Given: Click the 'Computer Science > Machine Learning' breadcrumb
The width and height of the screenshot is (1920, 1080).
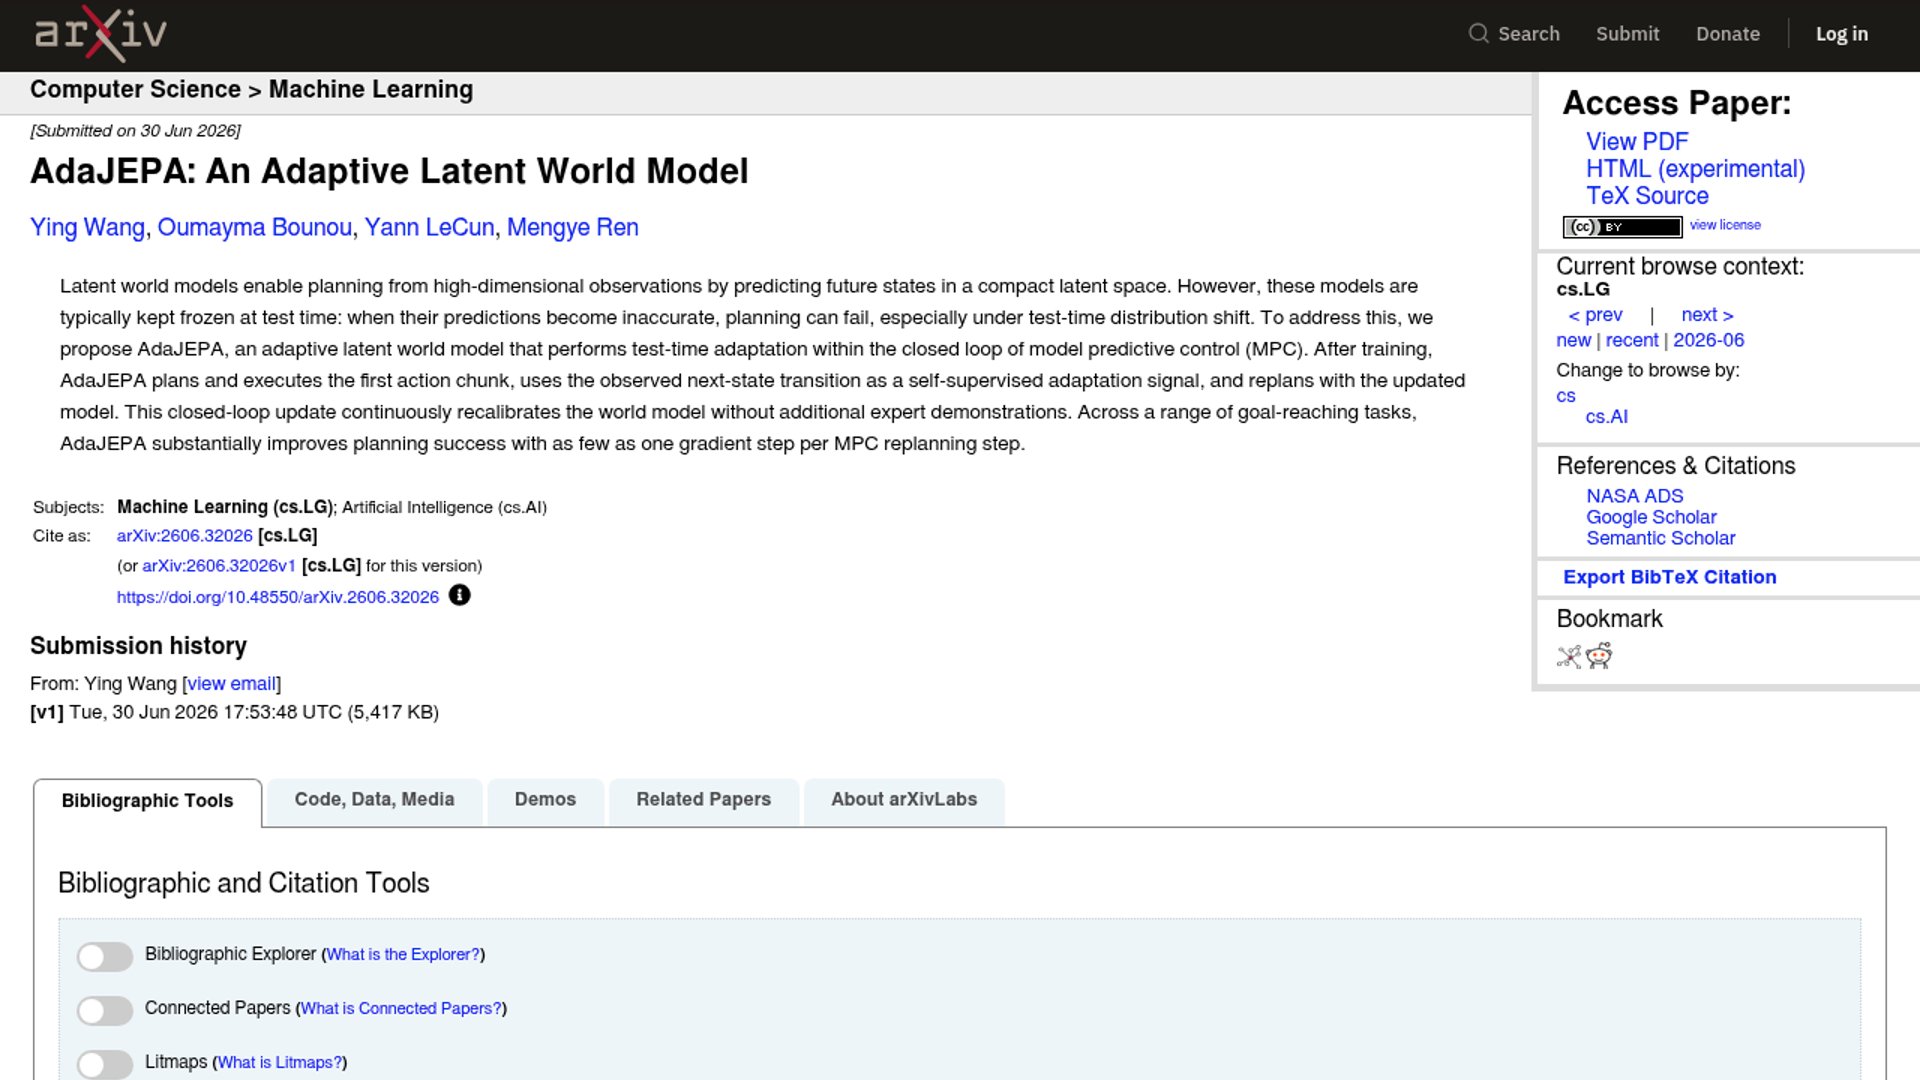Looking at the screenshot, I should [x=251, y=90].
